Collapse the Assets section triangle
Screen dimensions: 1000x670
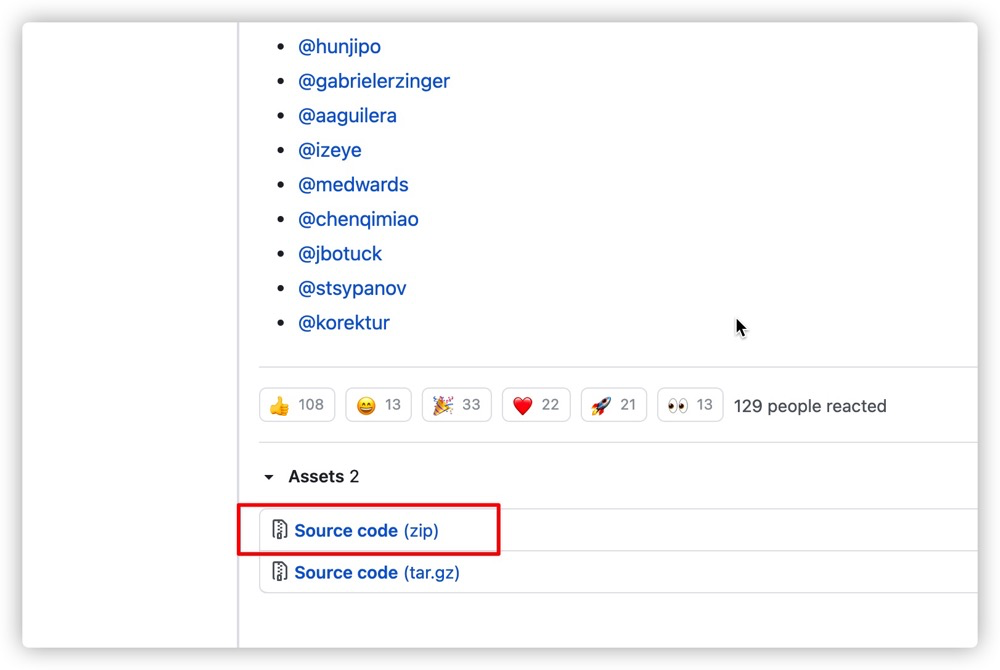point(269,477)
